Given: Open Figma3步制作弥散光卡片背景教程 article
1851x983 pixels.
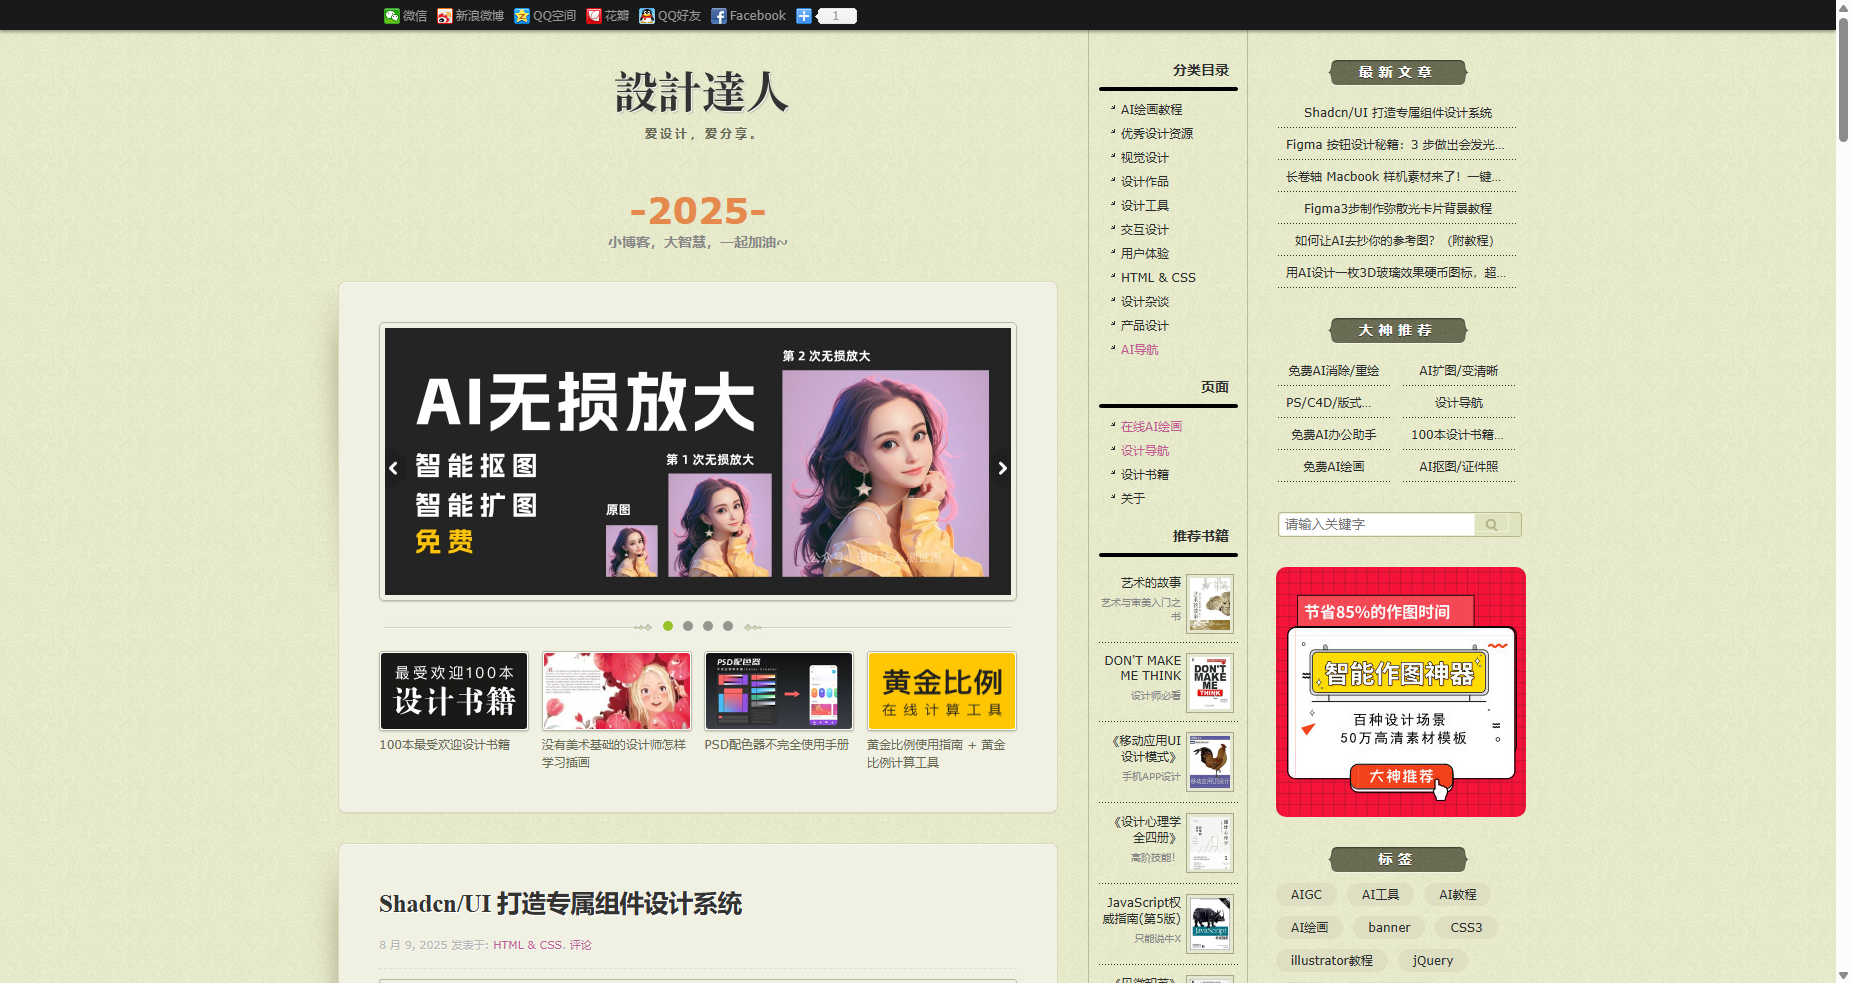Looking at the screenshot, I should [1397, 209].
